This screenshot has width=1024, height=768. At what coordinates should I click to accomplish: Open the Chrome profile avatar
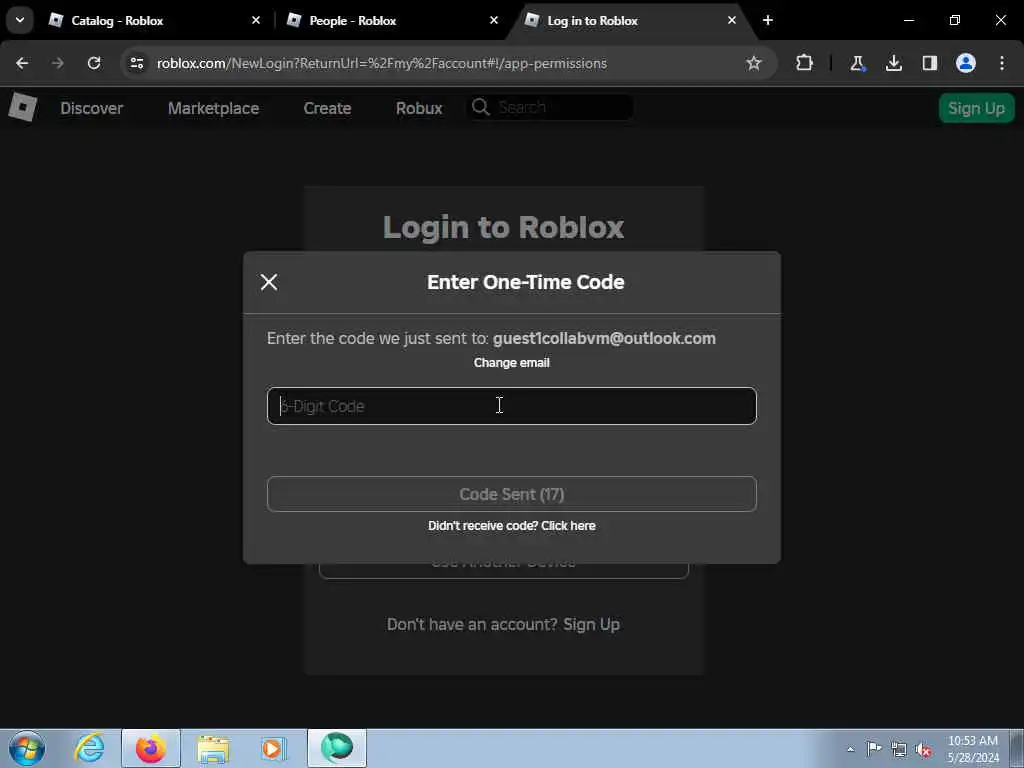click(x=966, y=63)
